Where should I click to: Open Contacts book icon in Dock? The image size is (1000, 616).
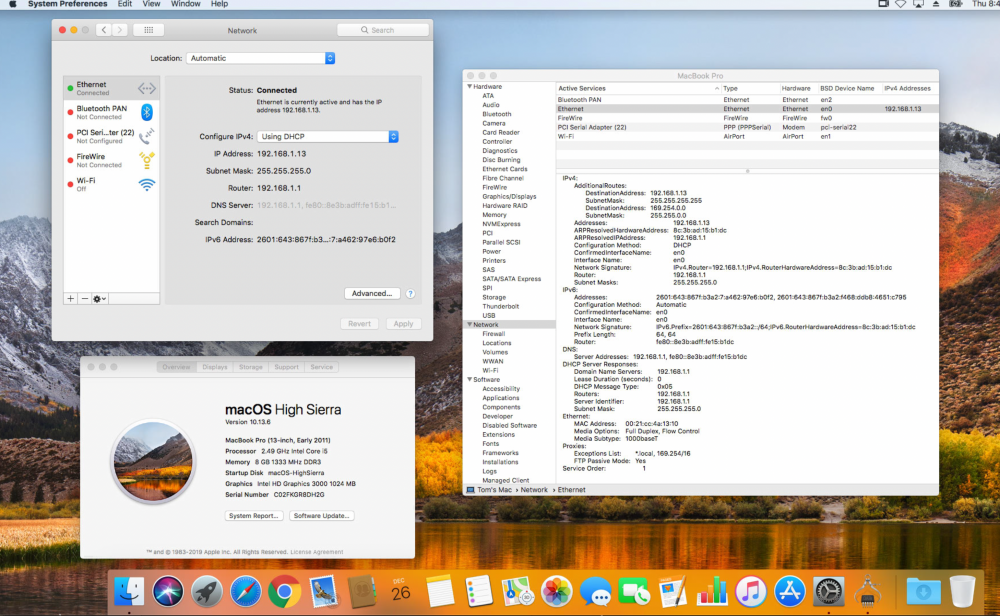click(x=362, y=591)
